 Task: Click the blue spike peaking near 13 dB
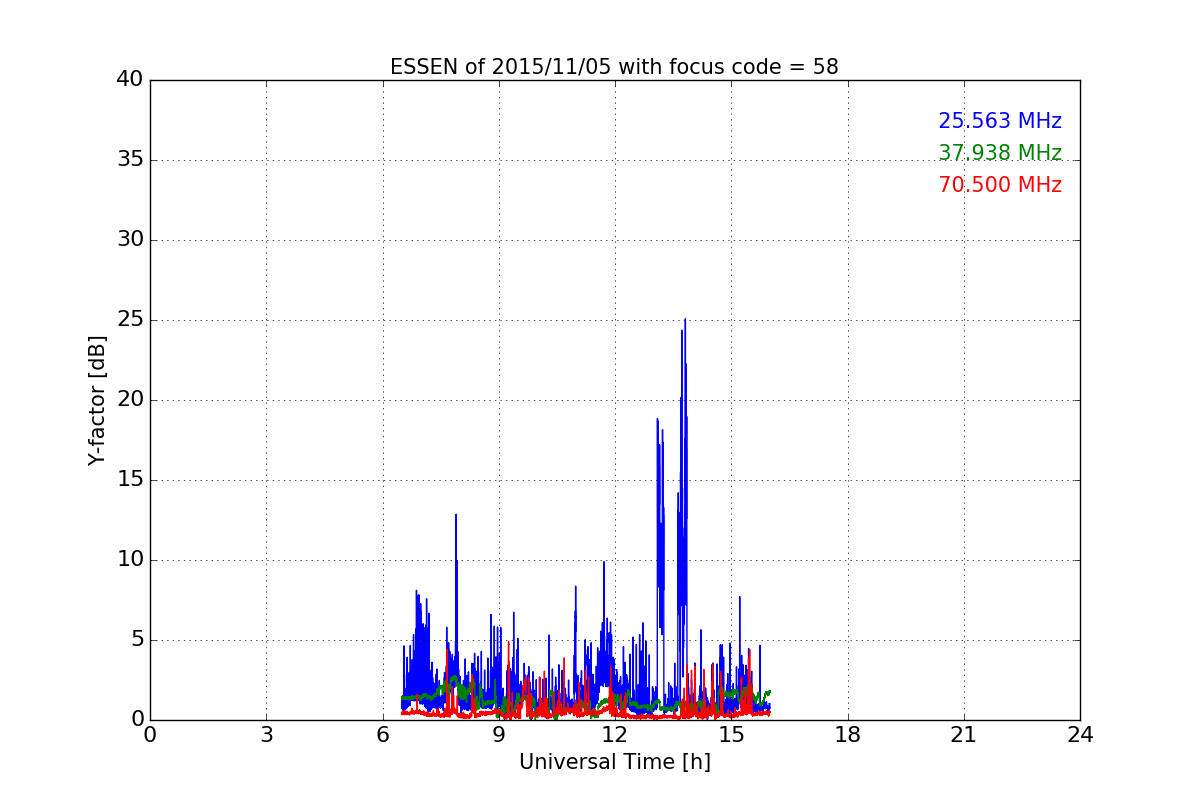click(456, 517)
